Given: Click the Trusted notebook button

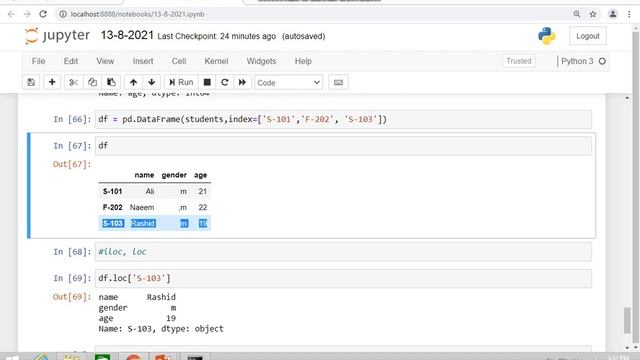Looking at the screenshot, I should 519,61.
